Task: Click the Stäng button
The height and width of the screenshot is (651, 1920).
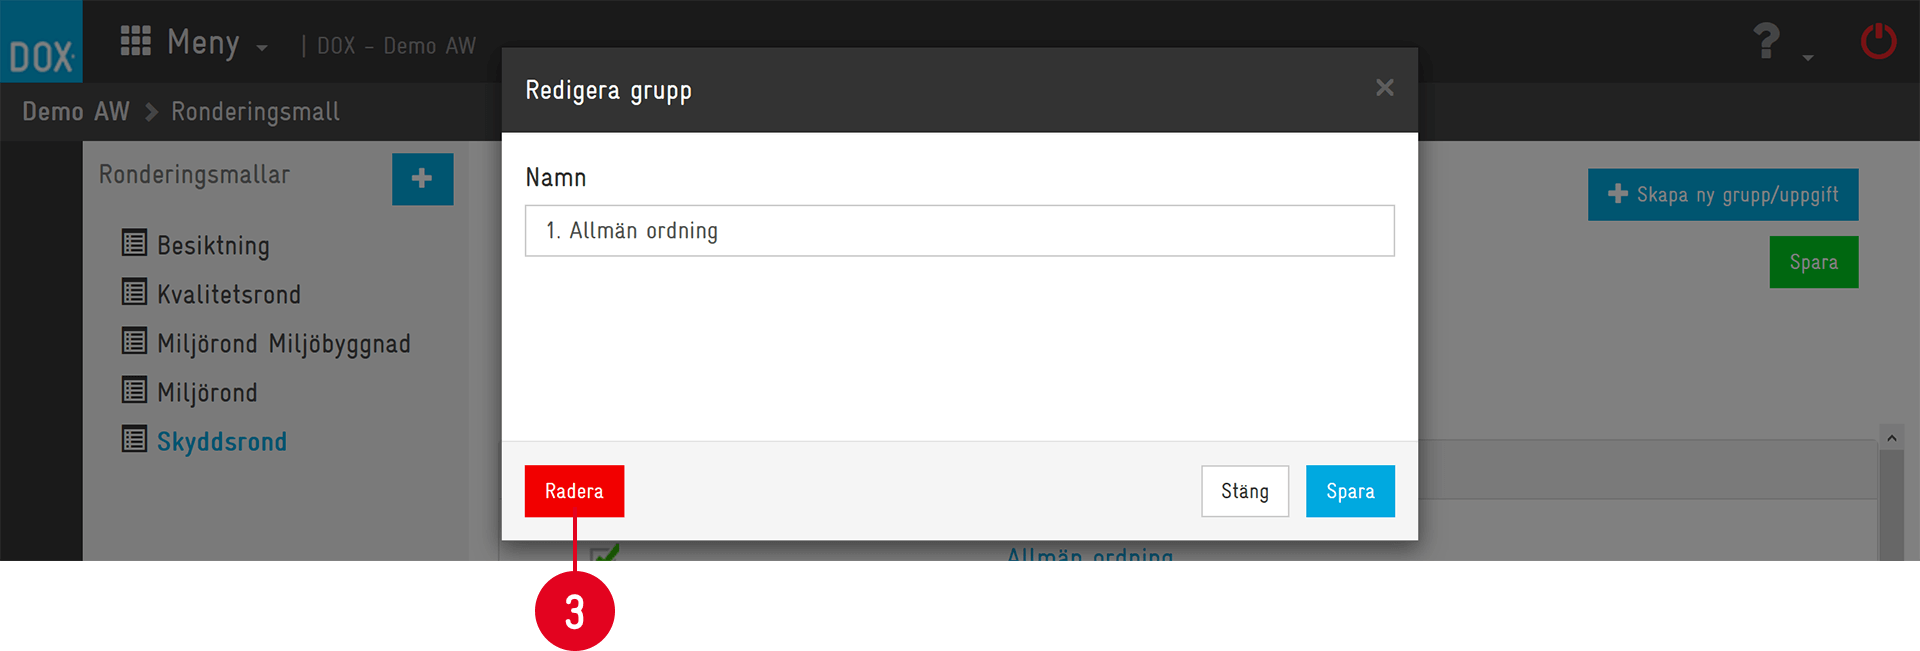Action: pos(1245,491)
